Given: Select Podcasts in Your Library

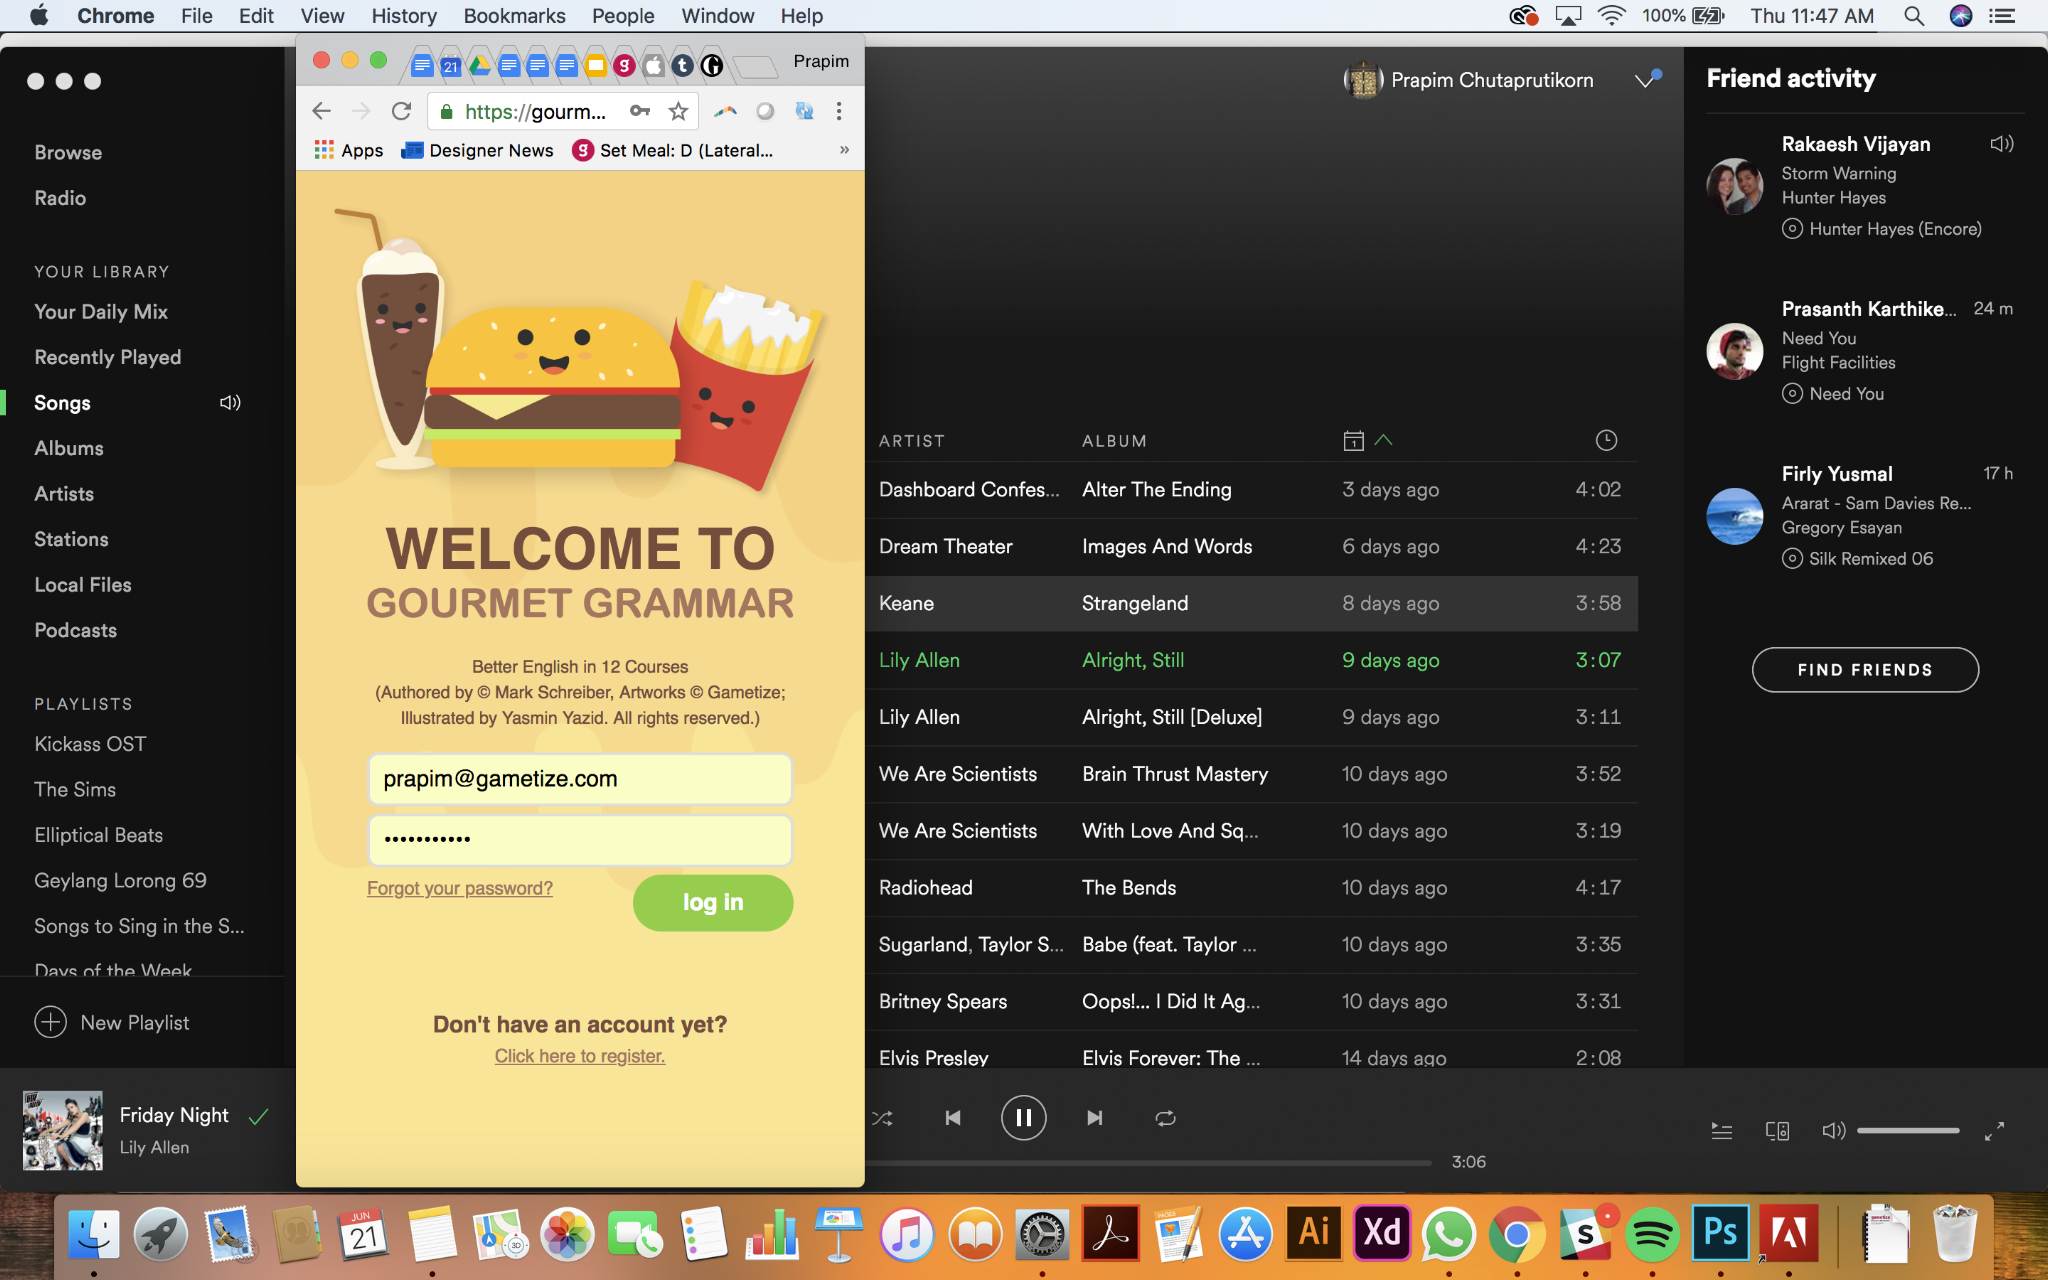Looking at the screenshot, I should [76, 630].
